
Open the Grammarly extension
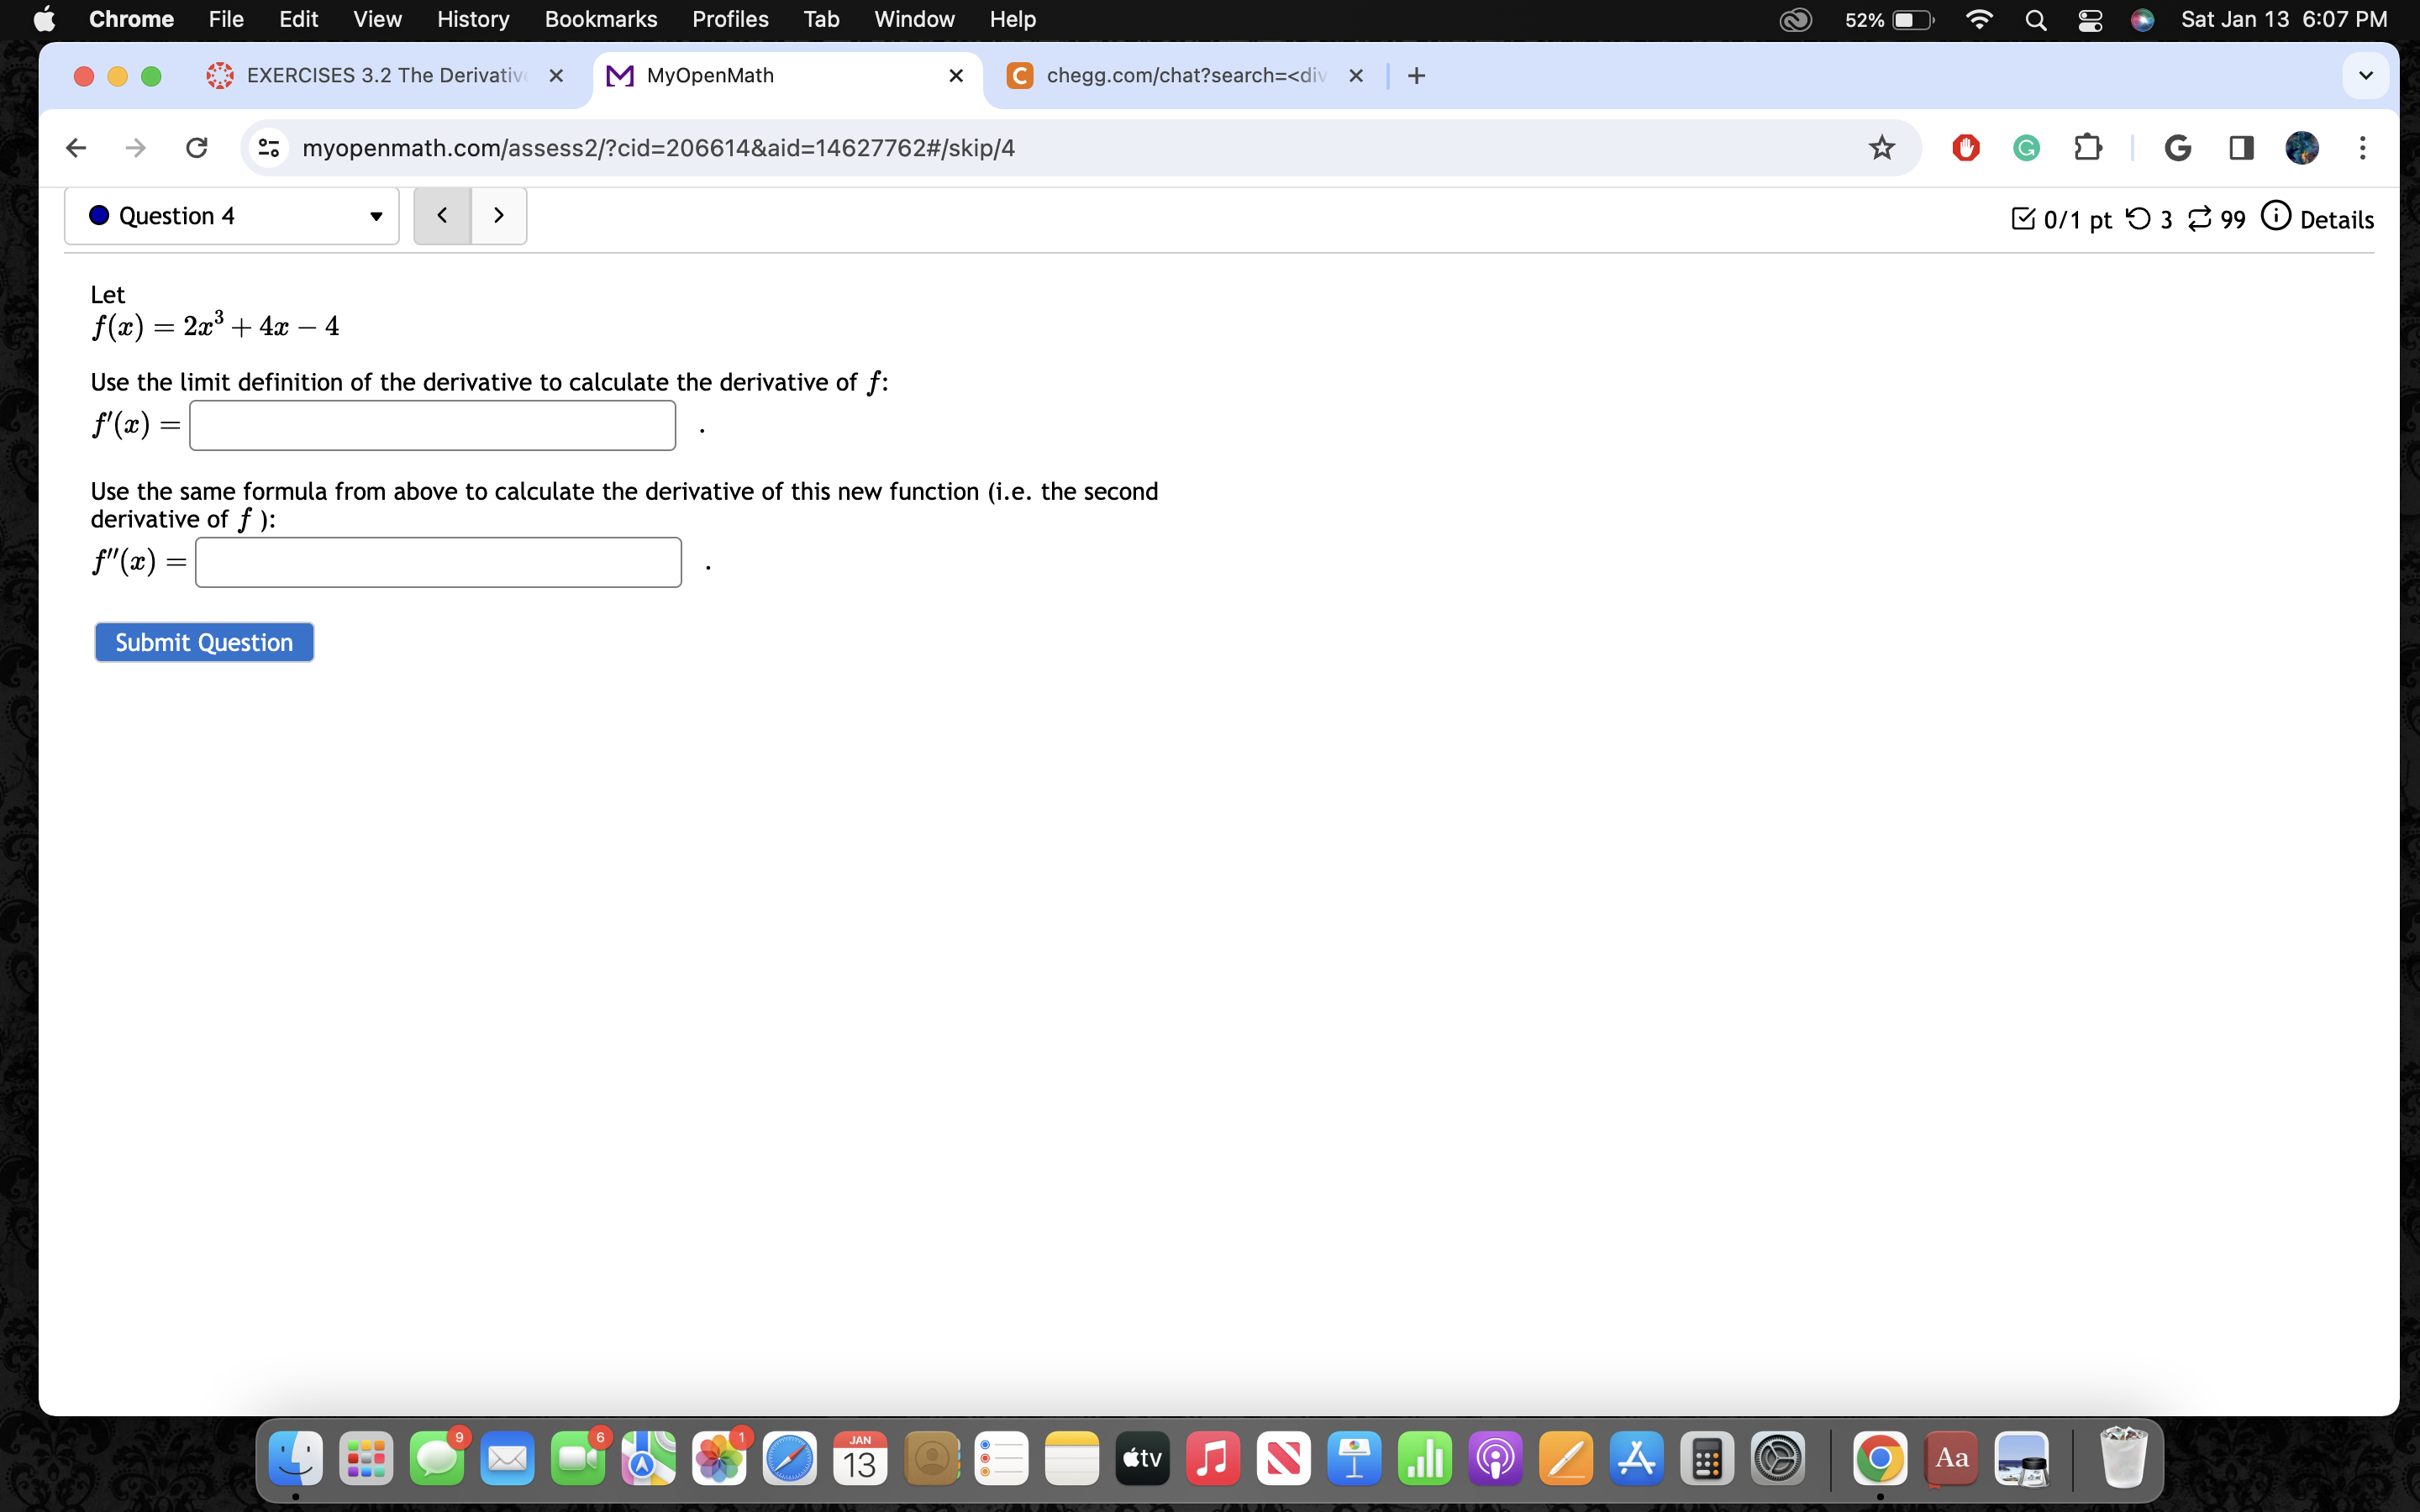2026,147
